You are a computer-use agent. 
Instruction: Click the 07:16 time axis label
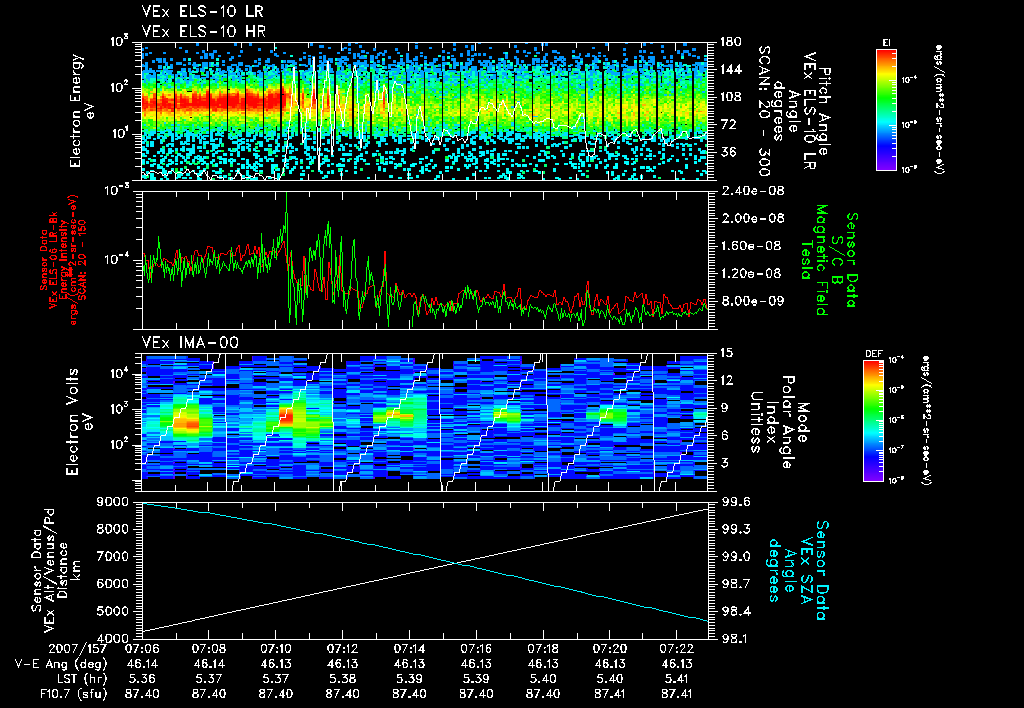coord(475,649)
